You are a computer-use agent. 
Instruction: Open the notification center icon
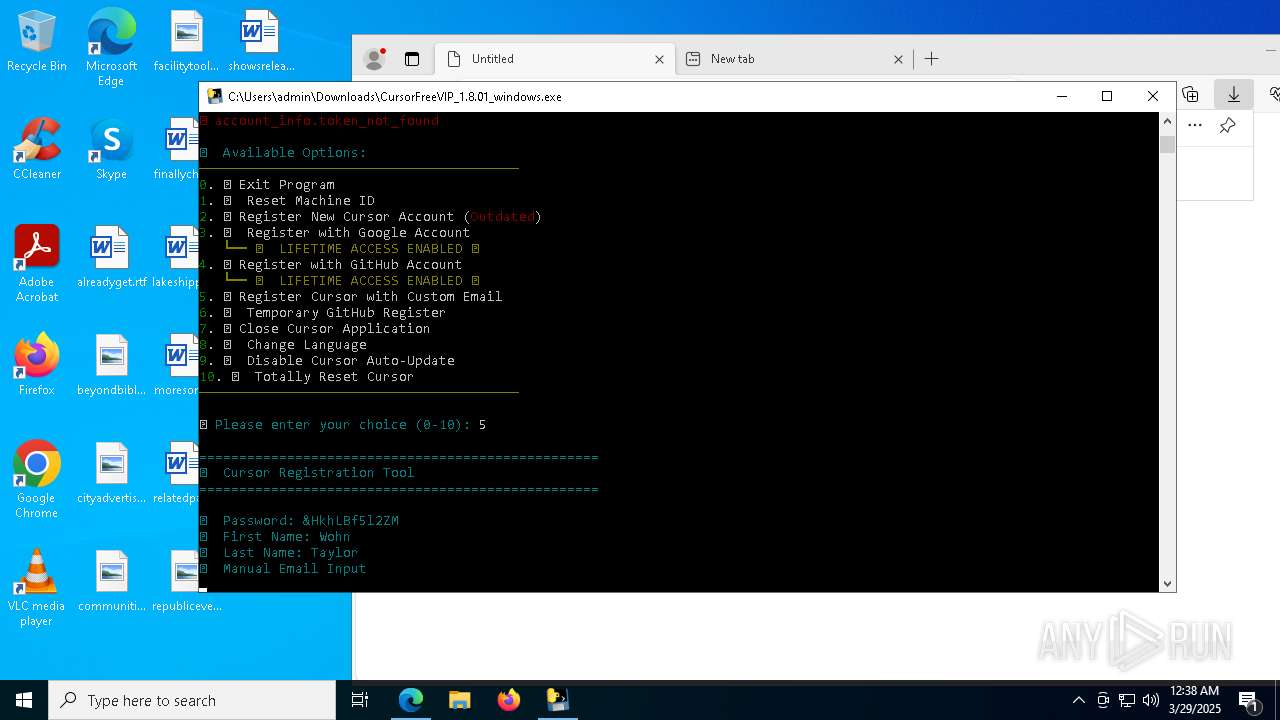click(x=1249, y=700)
